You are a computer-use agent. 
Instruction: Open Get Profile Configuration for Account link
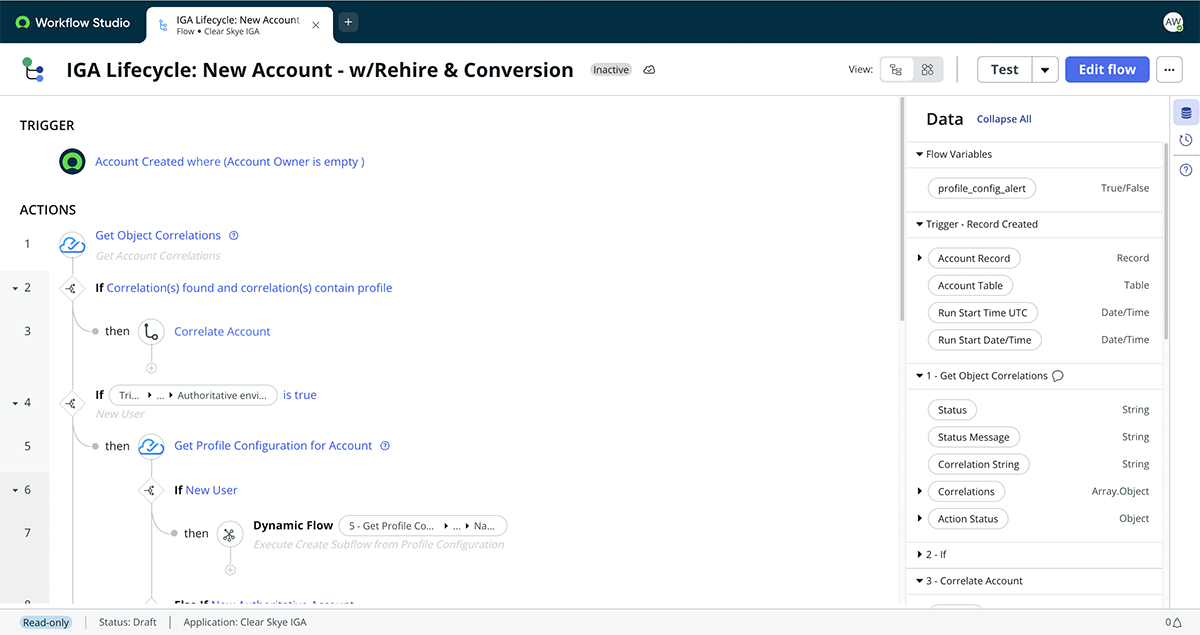tap(273, 446)
